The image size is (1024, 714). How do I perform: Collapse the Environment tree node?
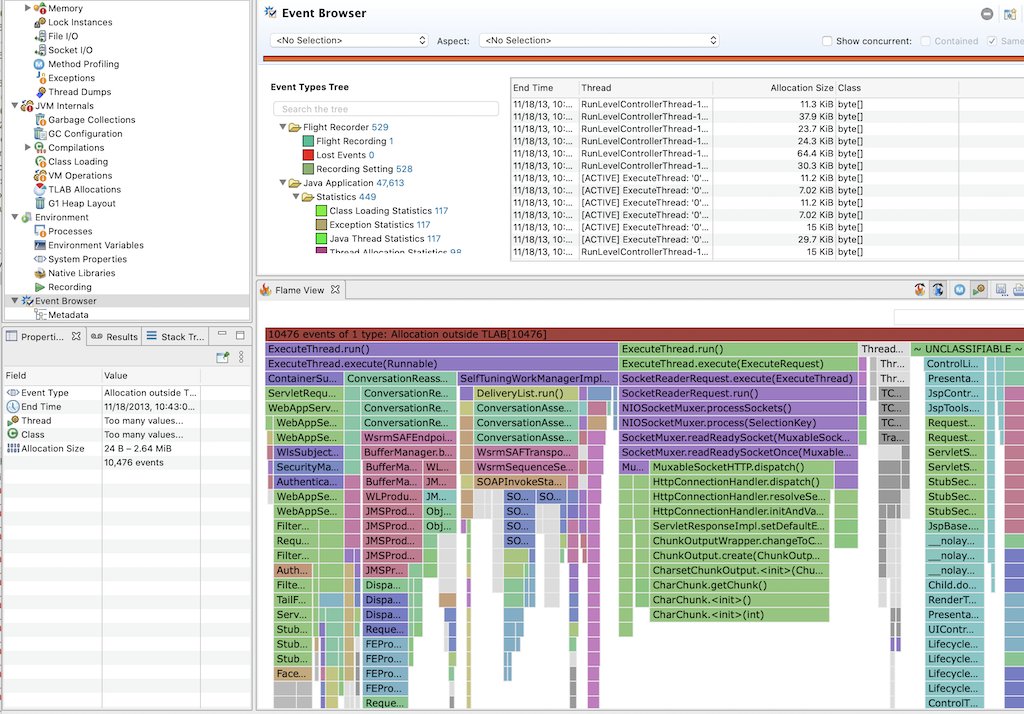coord(14,217)
